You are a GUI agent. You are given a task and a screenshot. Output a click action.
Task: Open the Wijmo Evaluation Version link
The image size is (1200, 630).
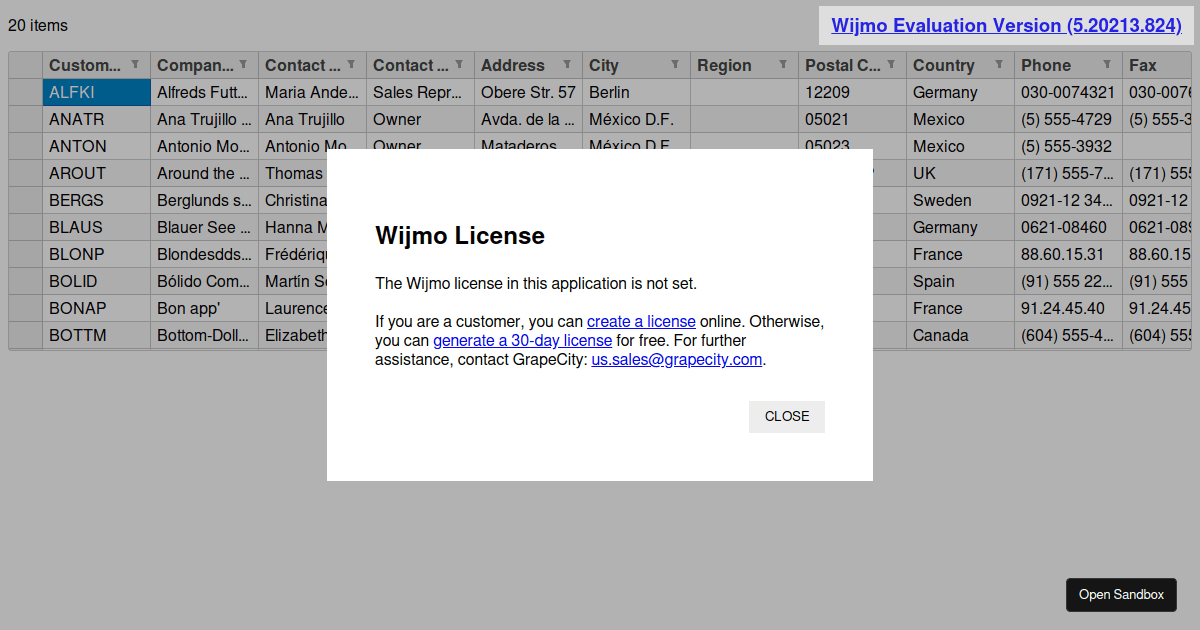point(1006,25)
